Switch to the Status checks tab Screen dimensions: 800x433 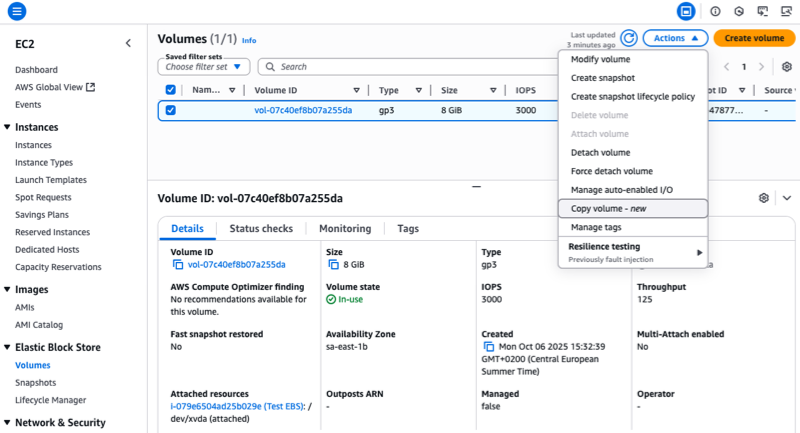[261, 228]
